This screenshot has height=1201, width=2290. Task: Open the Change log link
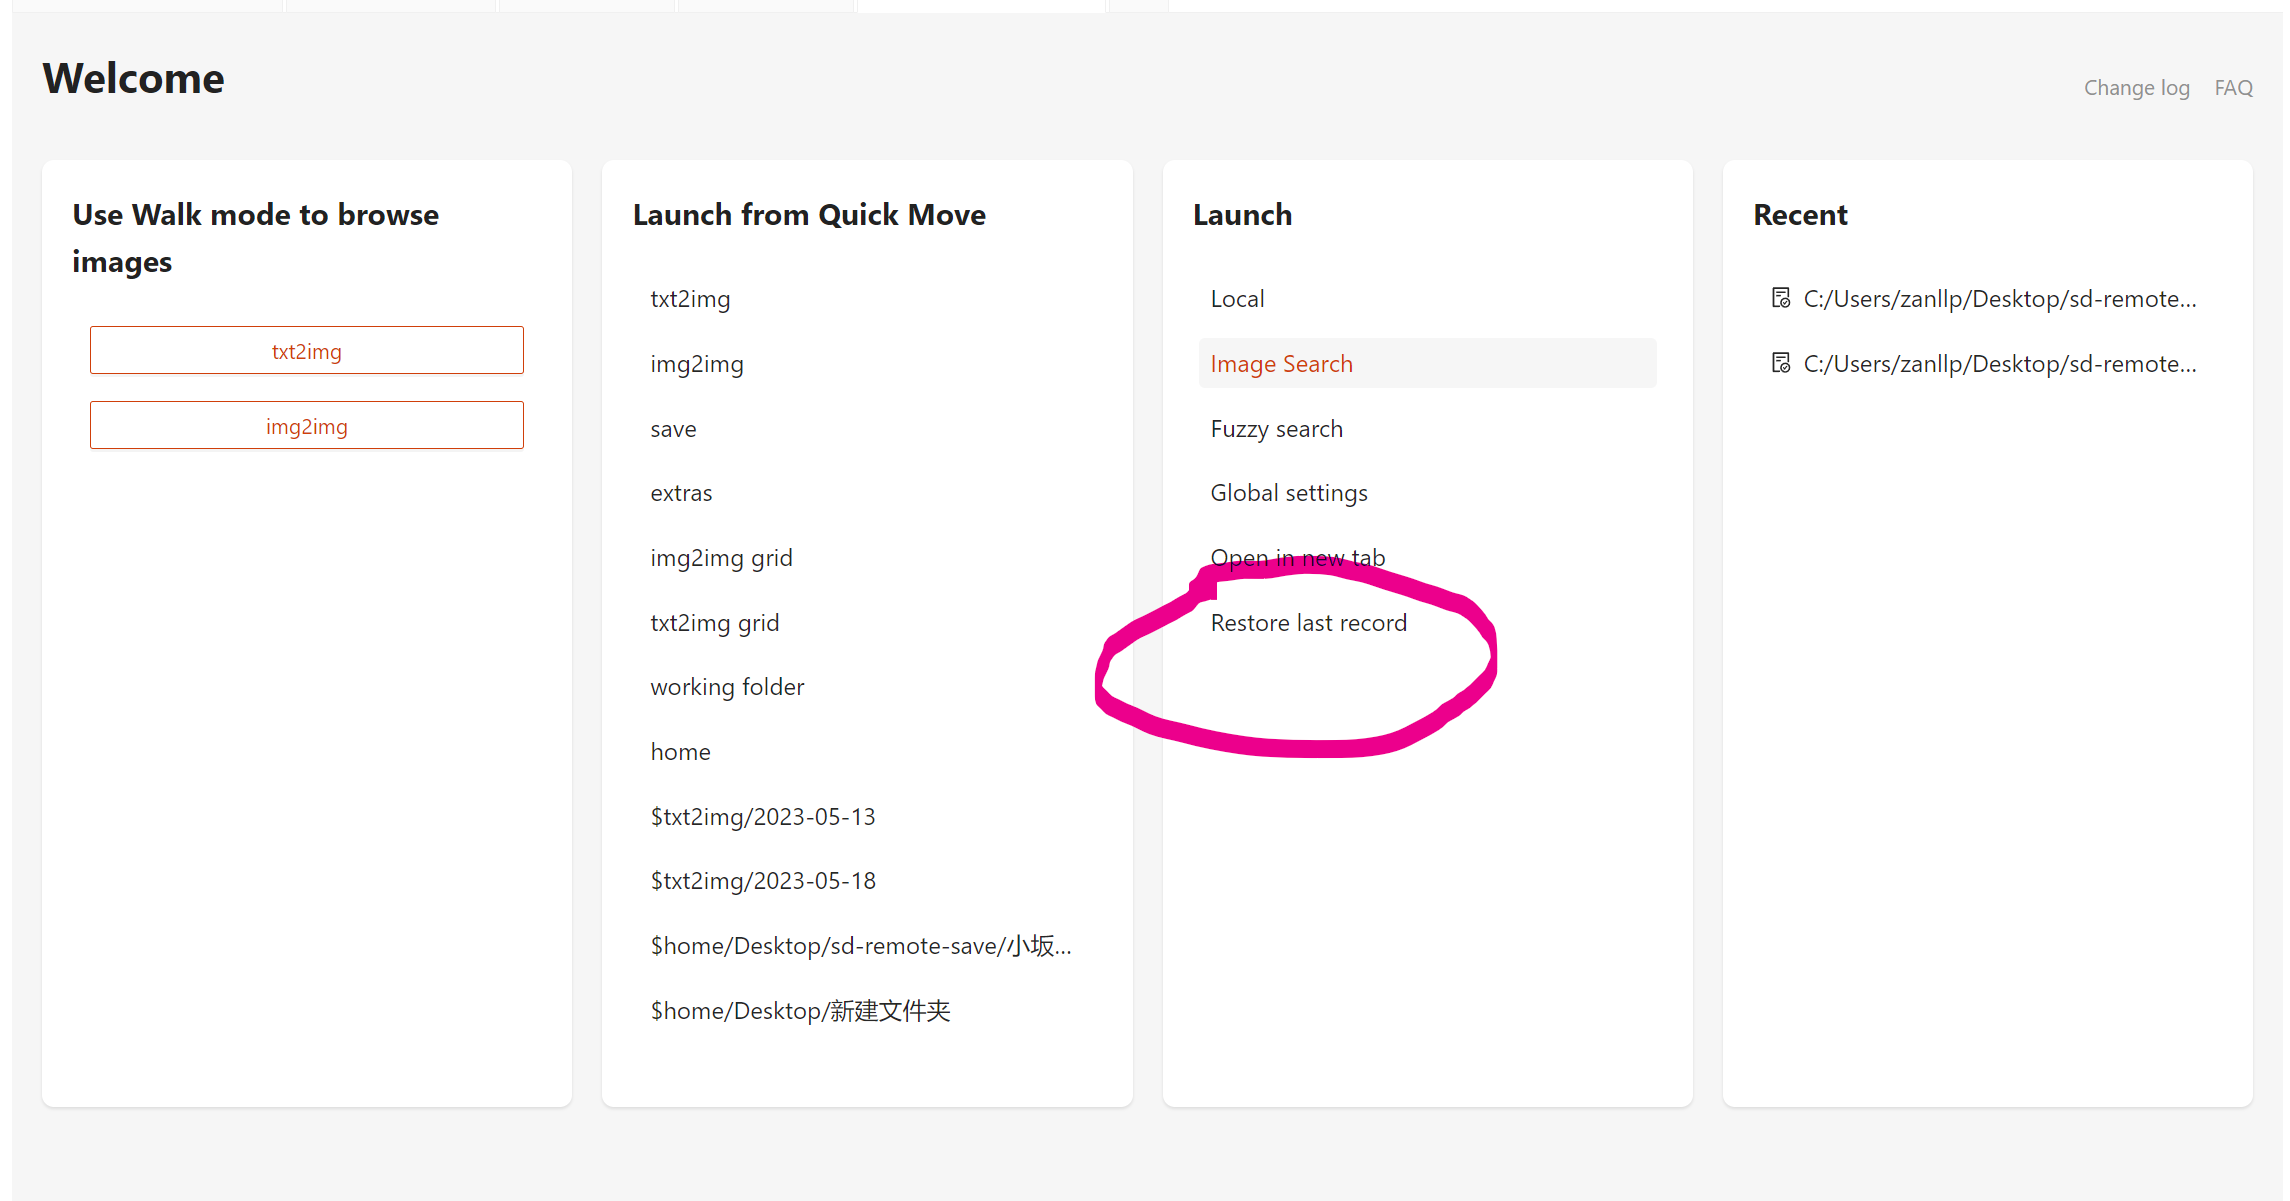click(x=2136, y=88)
